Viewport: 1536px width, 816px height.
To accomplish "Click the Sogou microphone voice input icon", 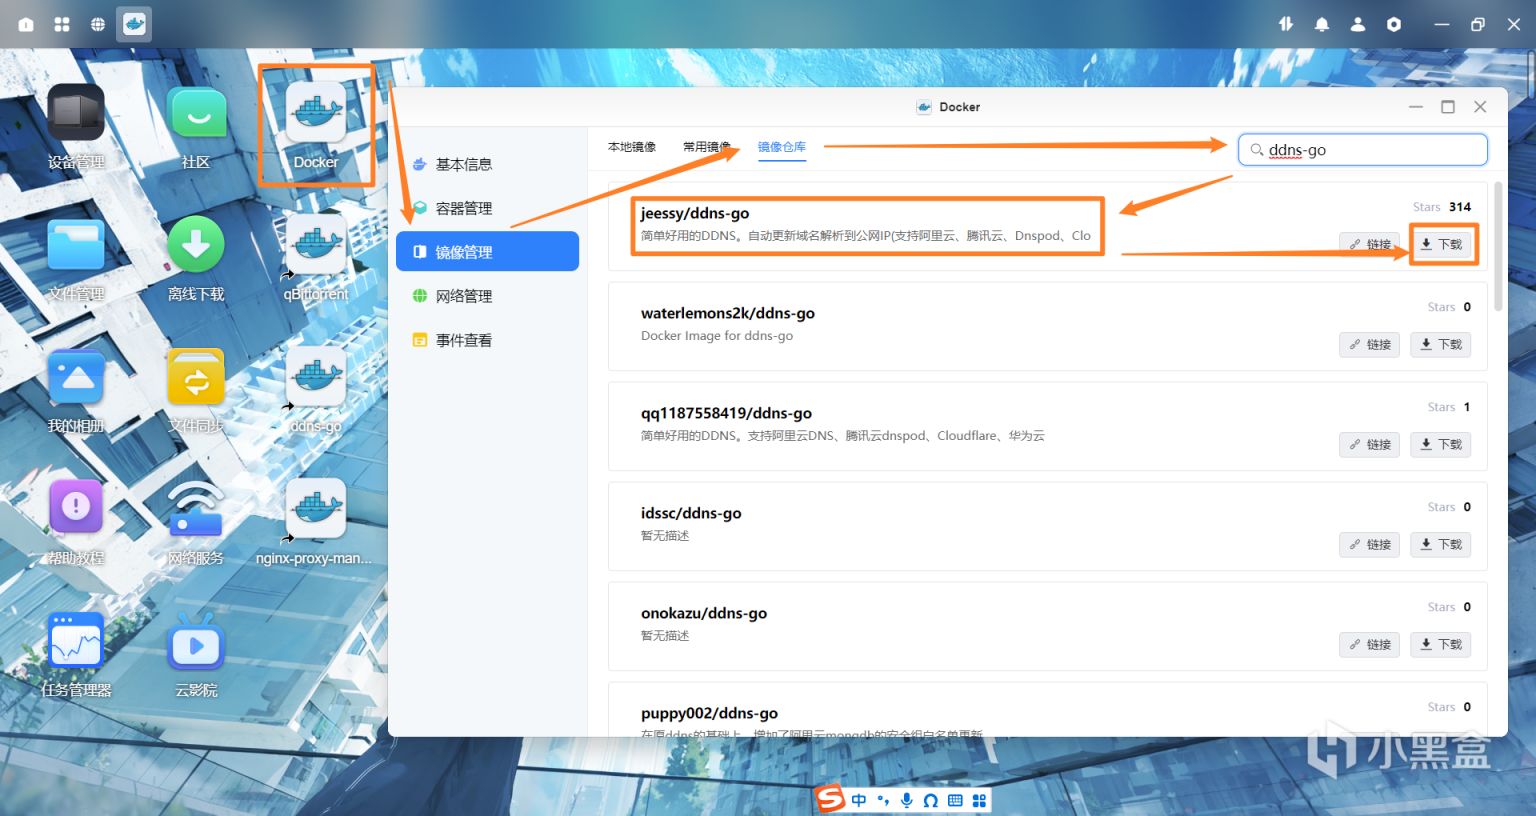I will (x=907, y=800).
